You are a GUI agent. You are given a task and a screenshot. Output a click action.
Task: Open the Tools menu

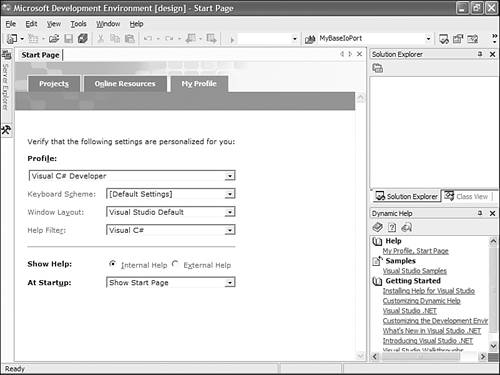[x=78, y=24]
